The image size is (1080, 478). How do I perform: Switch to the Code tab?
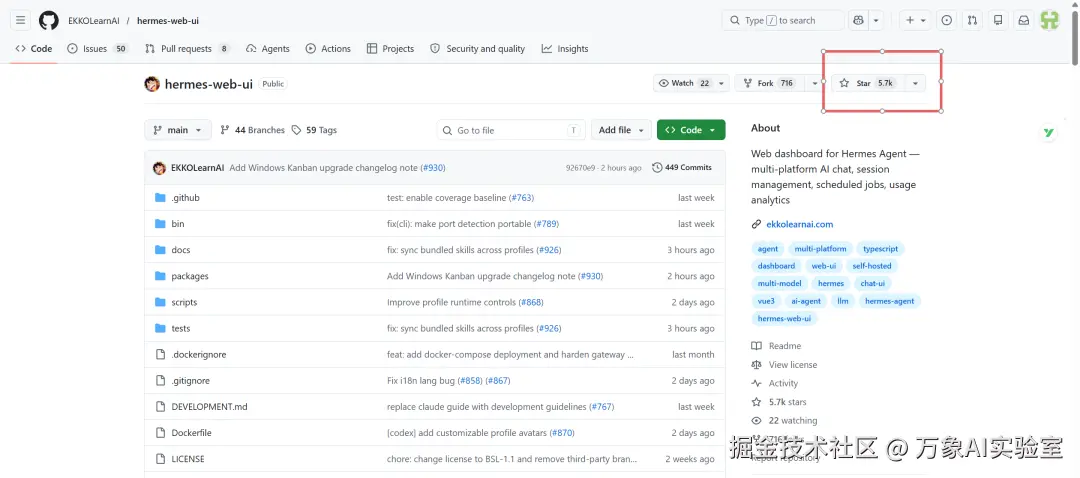click(34, 49)
